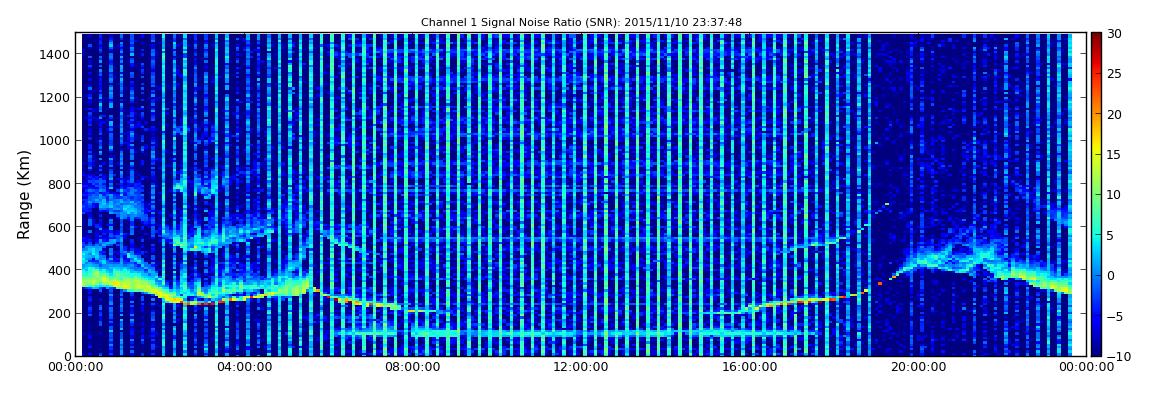The height and width of the screenshot is (407, 1150).
Task: Click the 04:00:00 time axis label
Action: tap(246, 367)
